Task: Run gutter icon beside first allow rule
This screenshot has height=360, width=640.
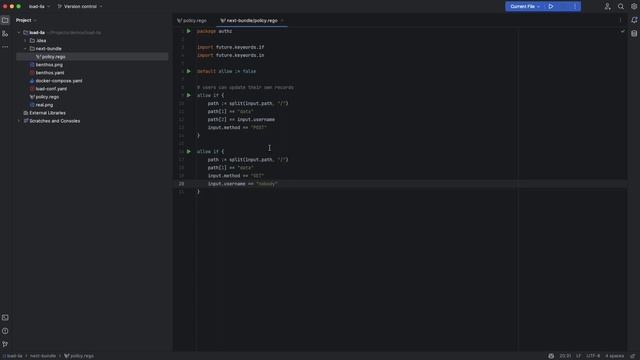Action: (189, 95)
